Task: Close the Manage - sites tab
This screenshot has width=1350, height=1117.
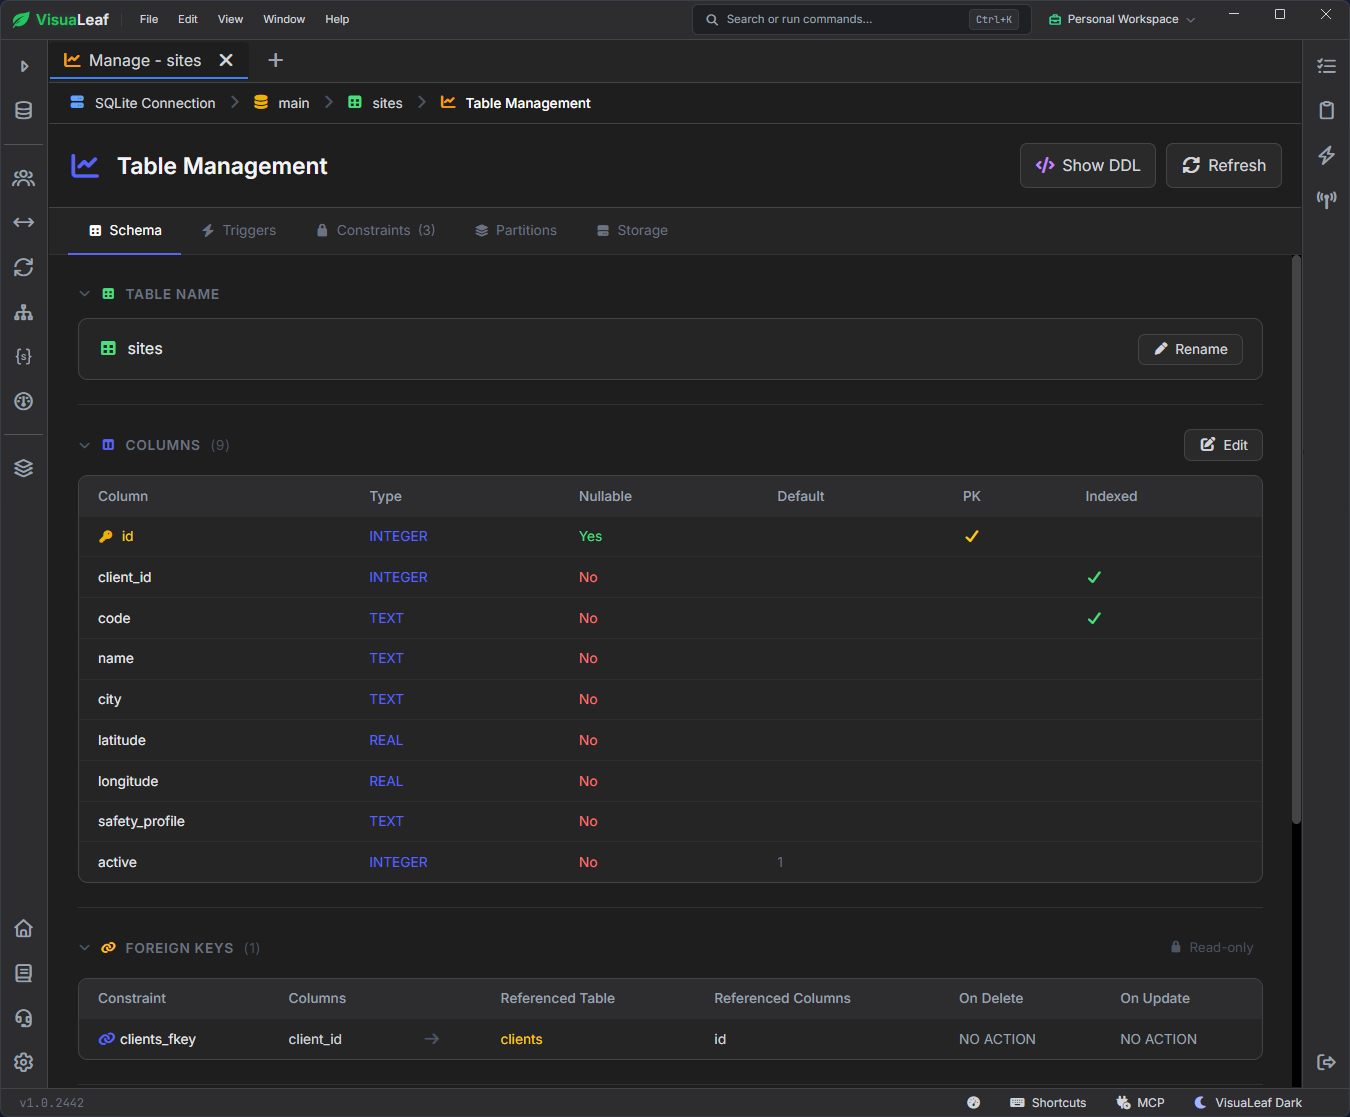Action: click(226, 60)
